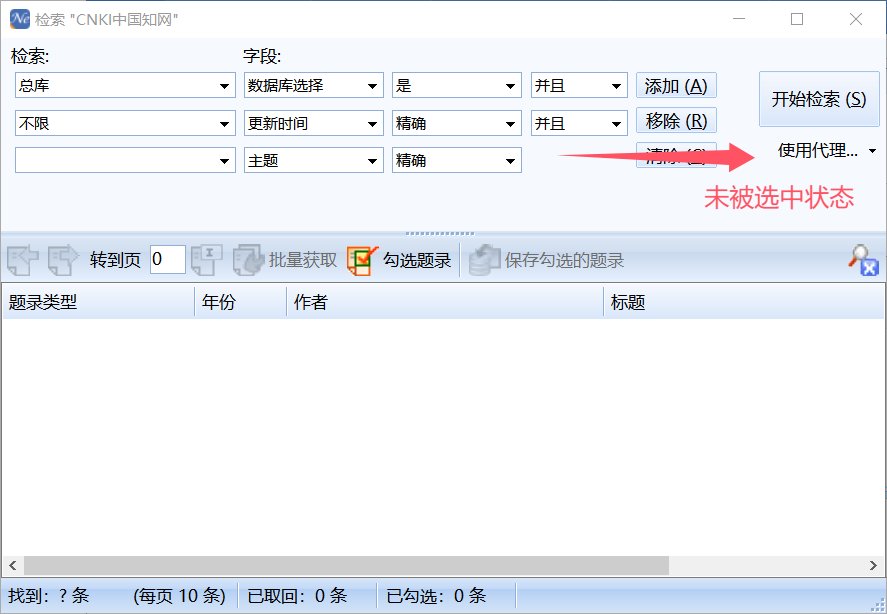Click the 批量获取 label

303,260
